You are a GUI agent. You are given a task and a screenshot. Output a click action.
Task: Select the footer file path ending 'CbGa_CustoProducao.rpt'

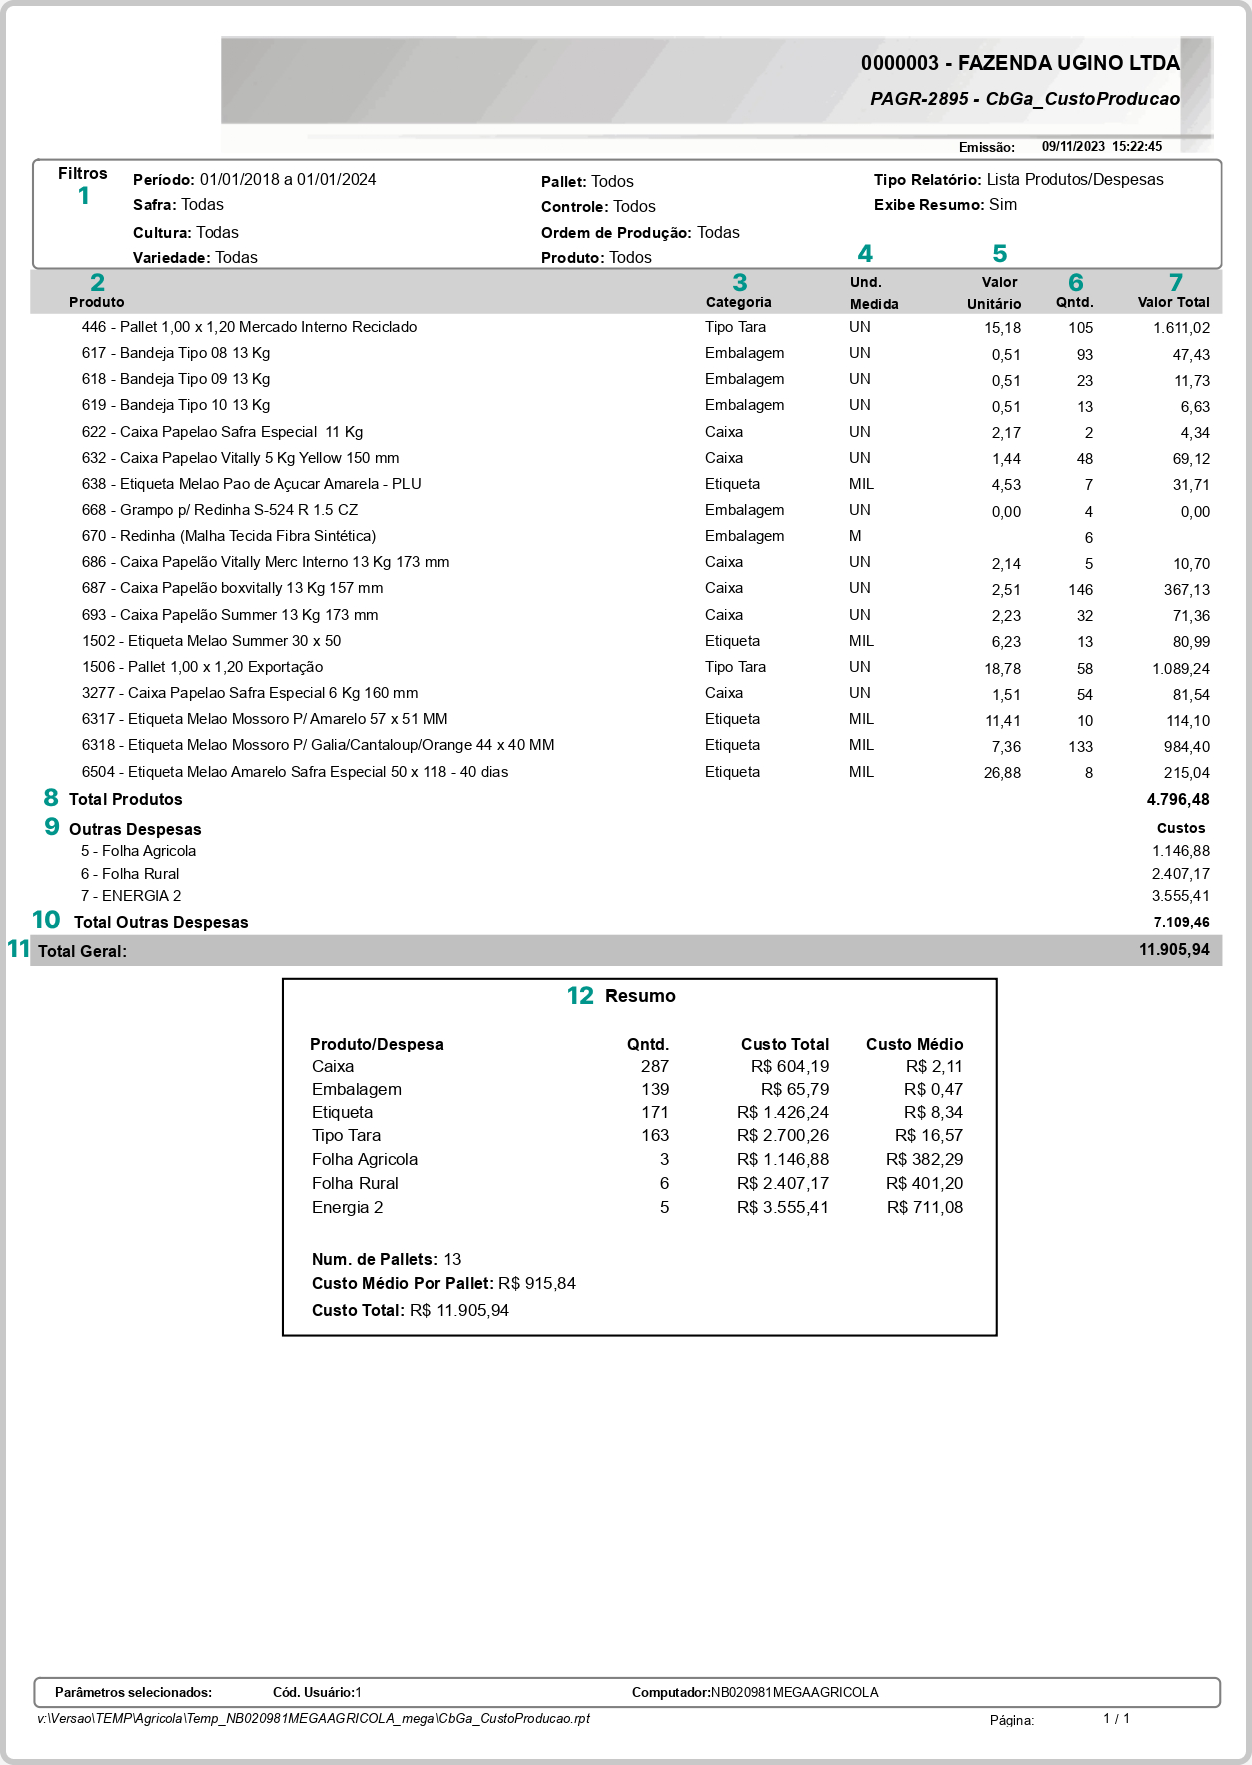(x=314, y=1719)
